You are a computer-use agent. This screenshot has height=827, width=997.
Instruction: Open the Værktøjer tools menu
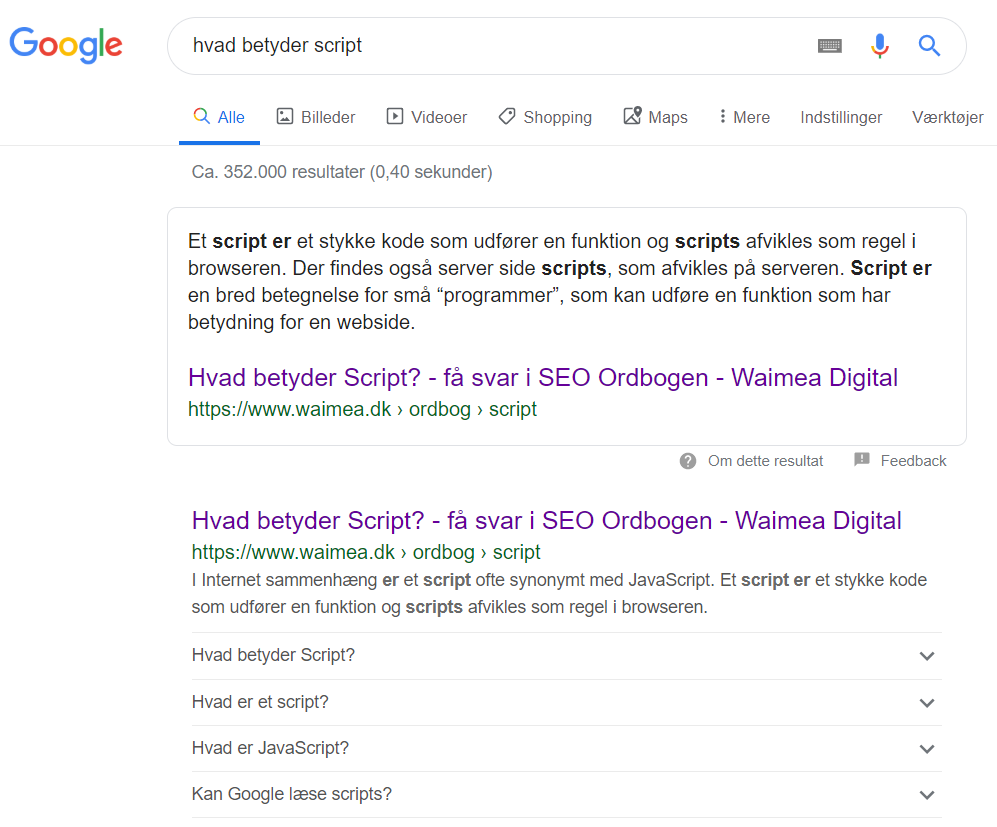tap(947, 117)
